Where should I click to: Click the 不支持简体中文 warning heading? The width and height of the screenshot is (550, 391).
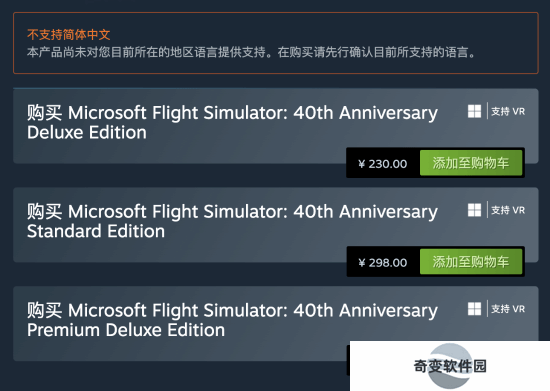click(69, 35)
